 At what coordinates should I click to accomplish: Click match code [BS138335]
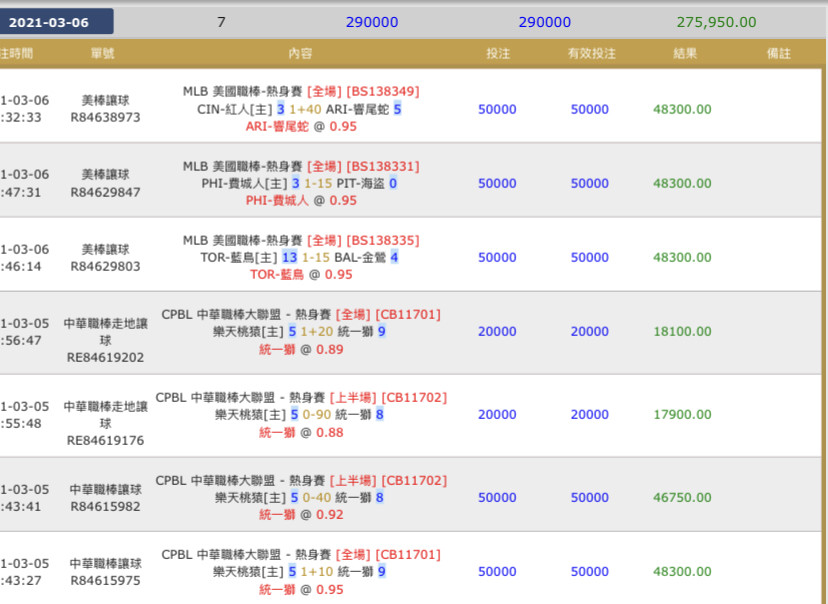point(383,240)
